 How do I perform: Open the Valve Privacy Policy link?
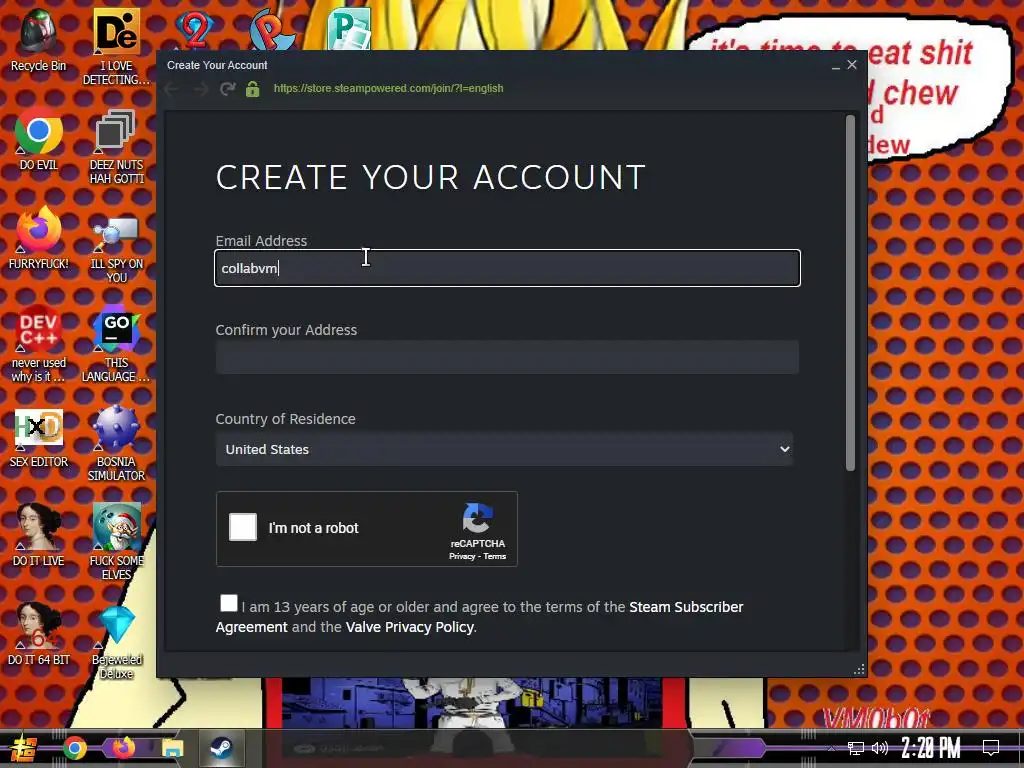click(409, 627)
